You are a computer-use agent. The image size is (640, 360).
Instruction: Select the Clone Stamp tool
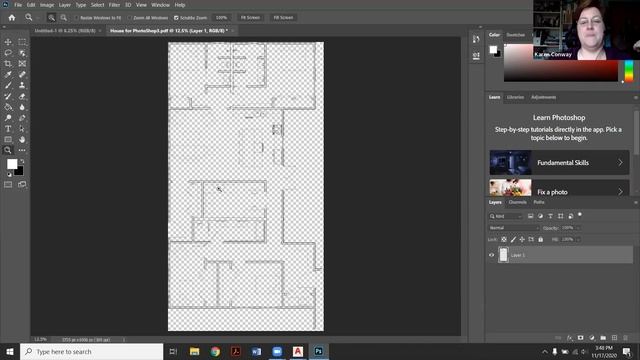point(22,85)
